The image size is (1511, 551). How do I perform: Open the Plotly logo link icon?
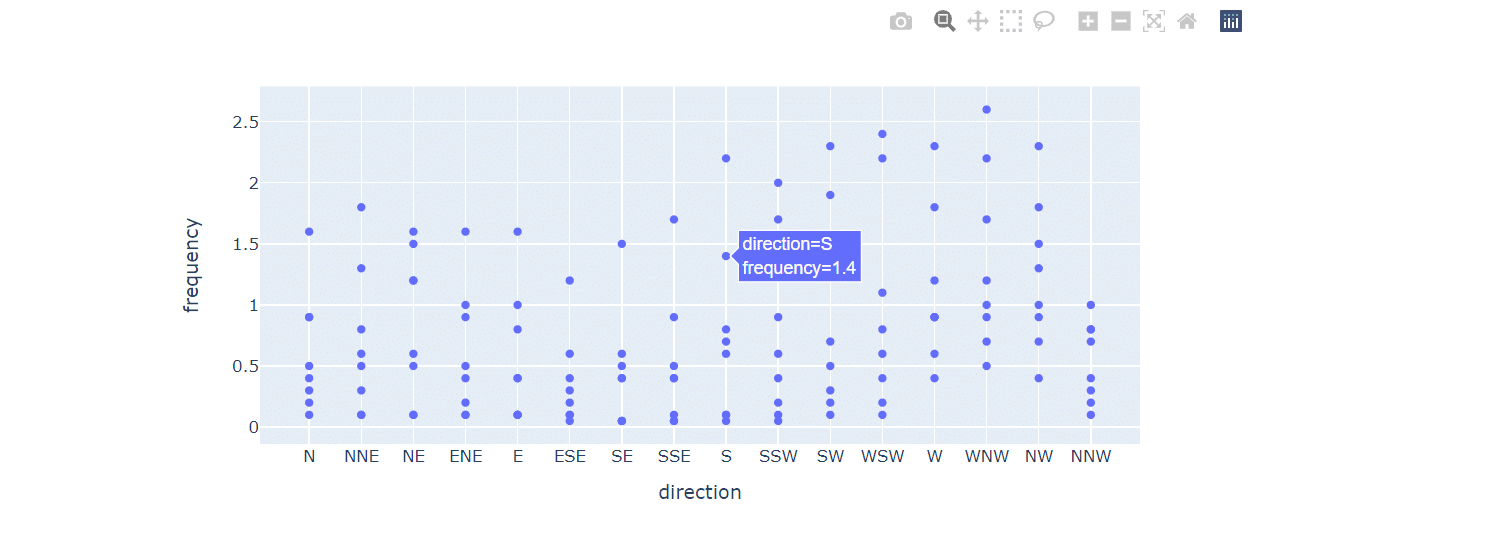(1231, 21)
